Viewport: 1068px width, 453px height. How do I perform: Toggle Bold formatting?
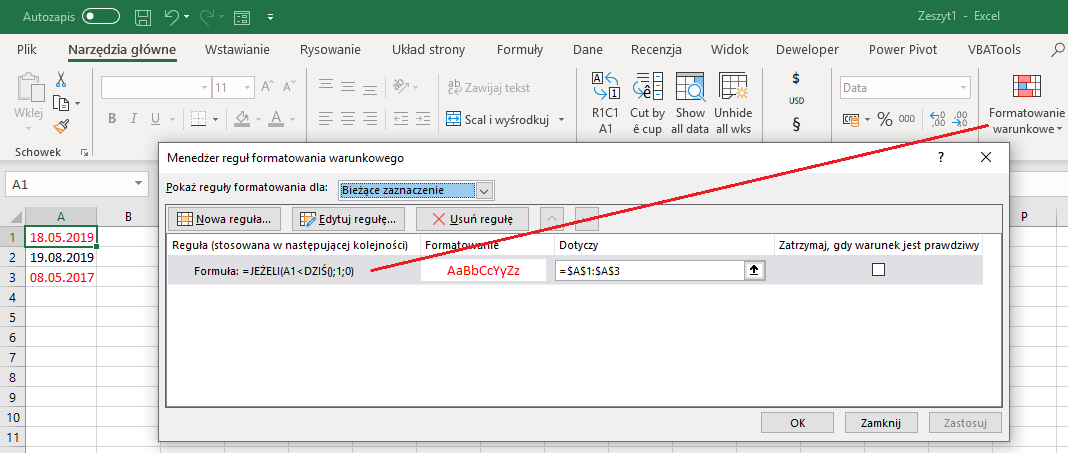112,119
